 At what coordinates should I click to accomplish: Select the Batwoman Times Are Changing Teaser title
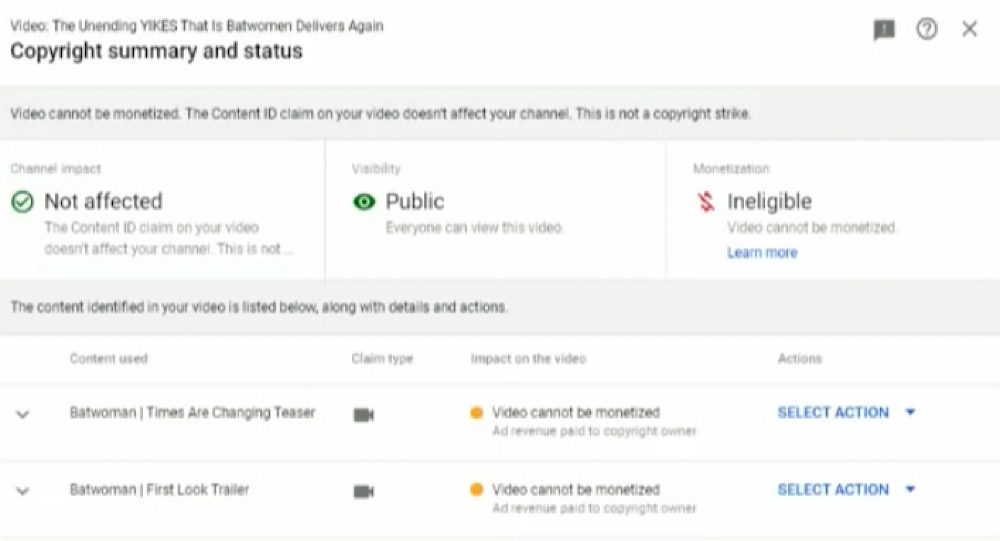pyautogui.click(x=193, y=413)
